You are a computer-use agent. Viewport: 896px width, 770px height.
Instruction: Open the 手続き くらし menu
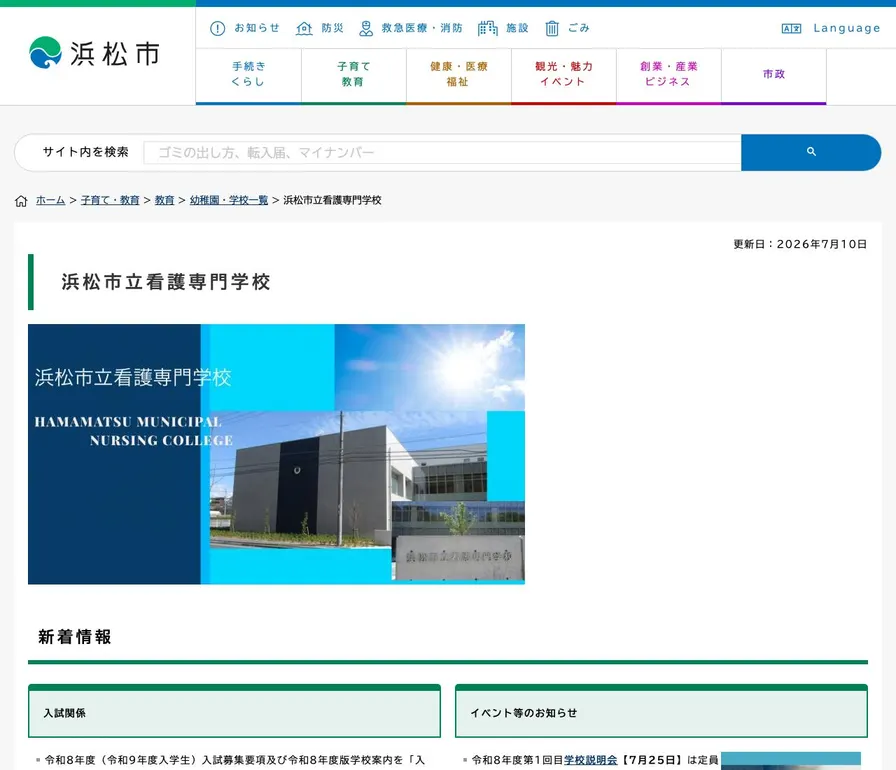point(249,74)
